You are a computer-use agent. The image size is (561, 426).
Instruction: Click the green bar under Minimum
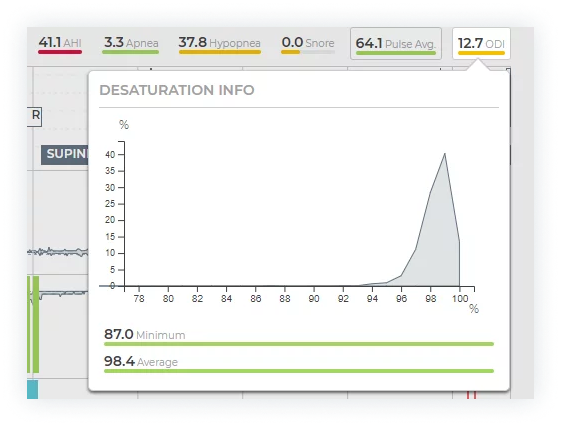coord(299,344)
